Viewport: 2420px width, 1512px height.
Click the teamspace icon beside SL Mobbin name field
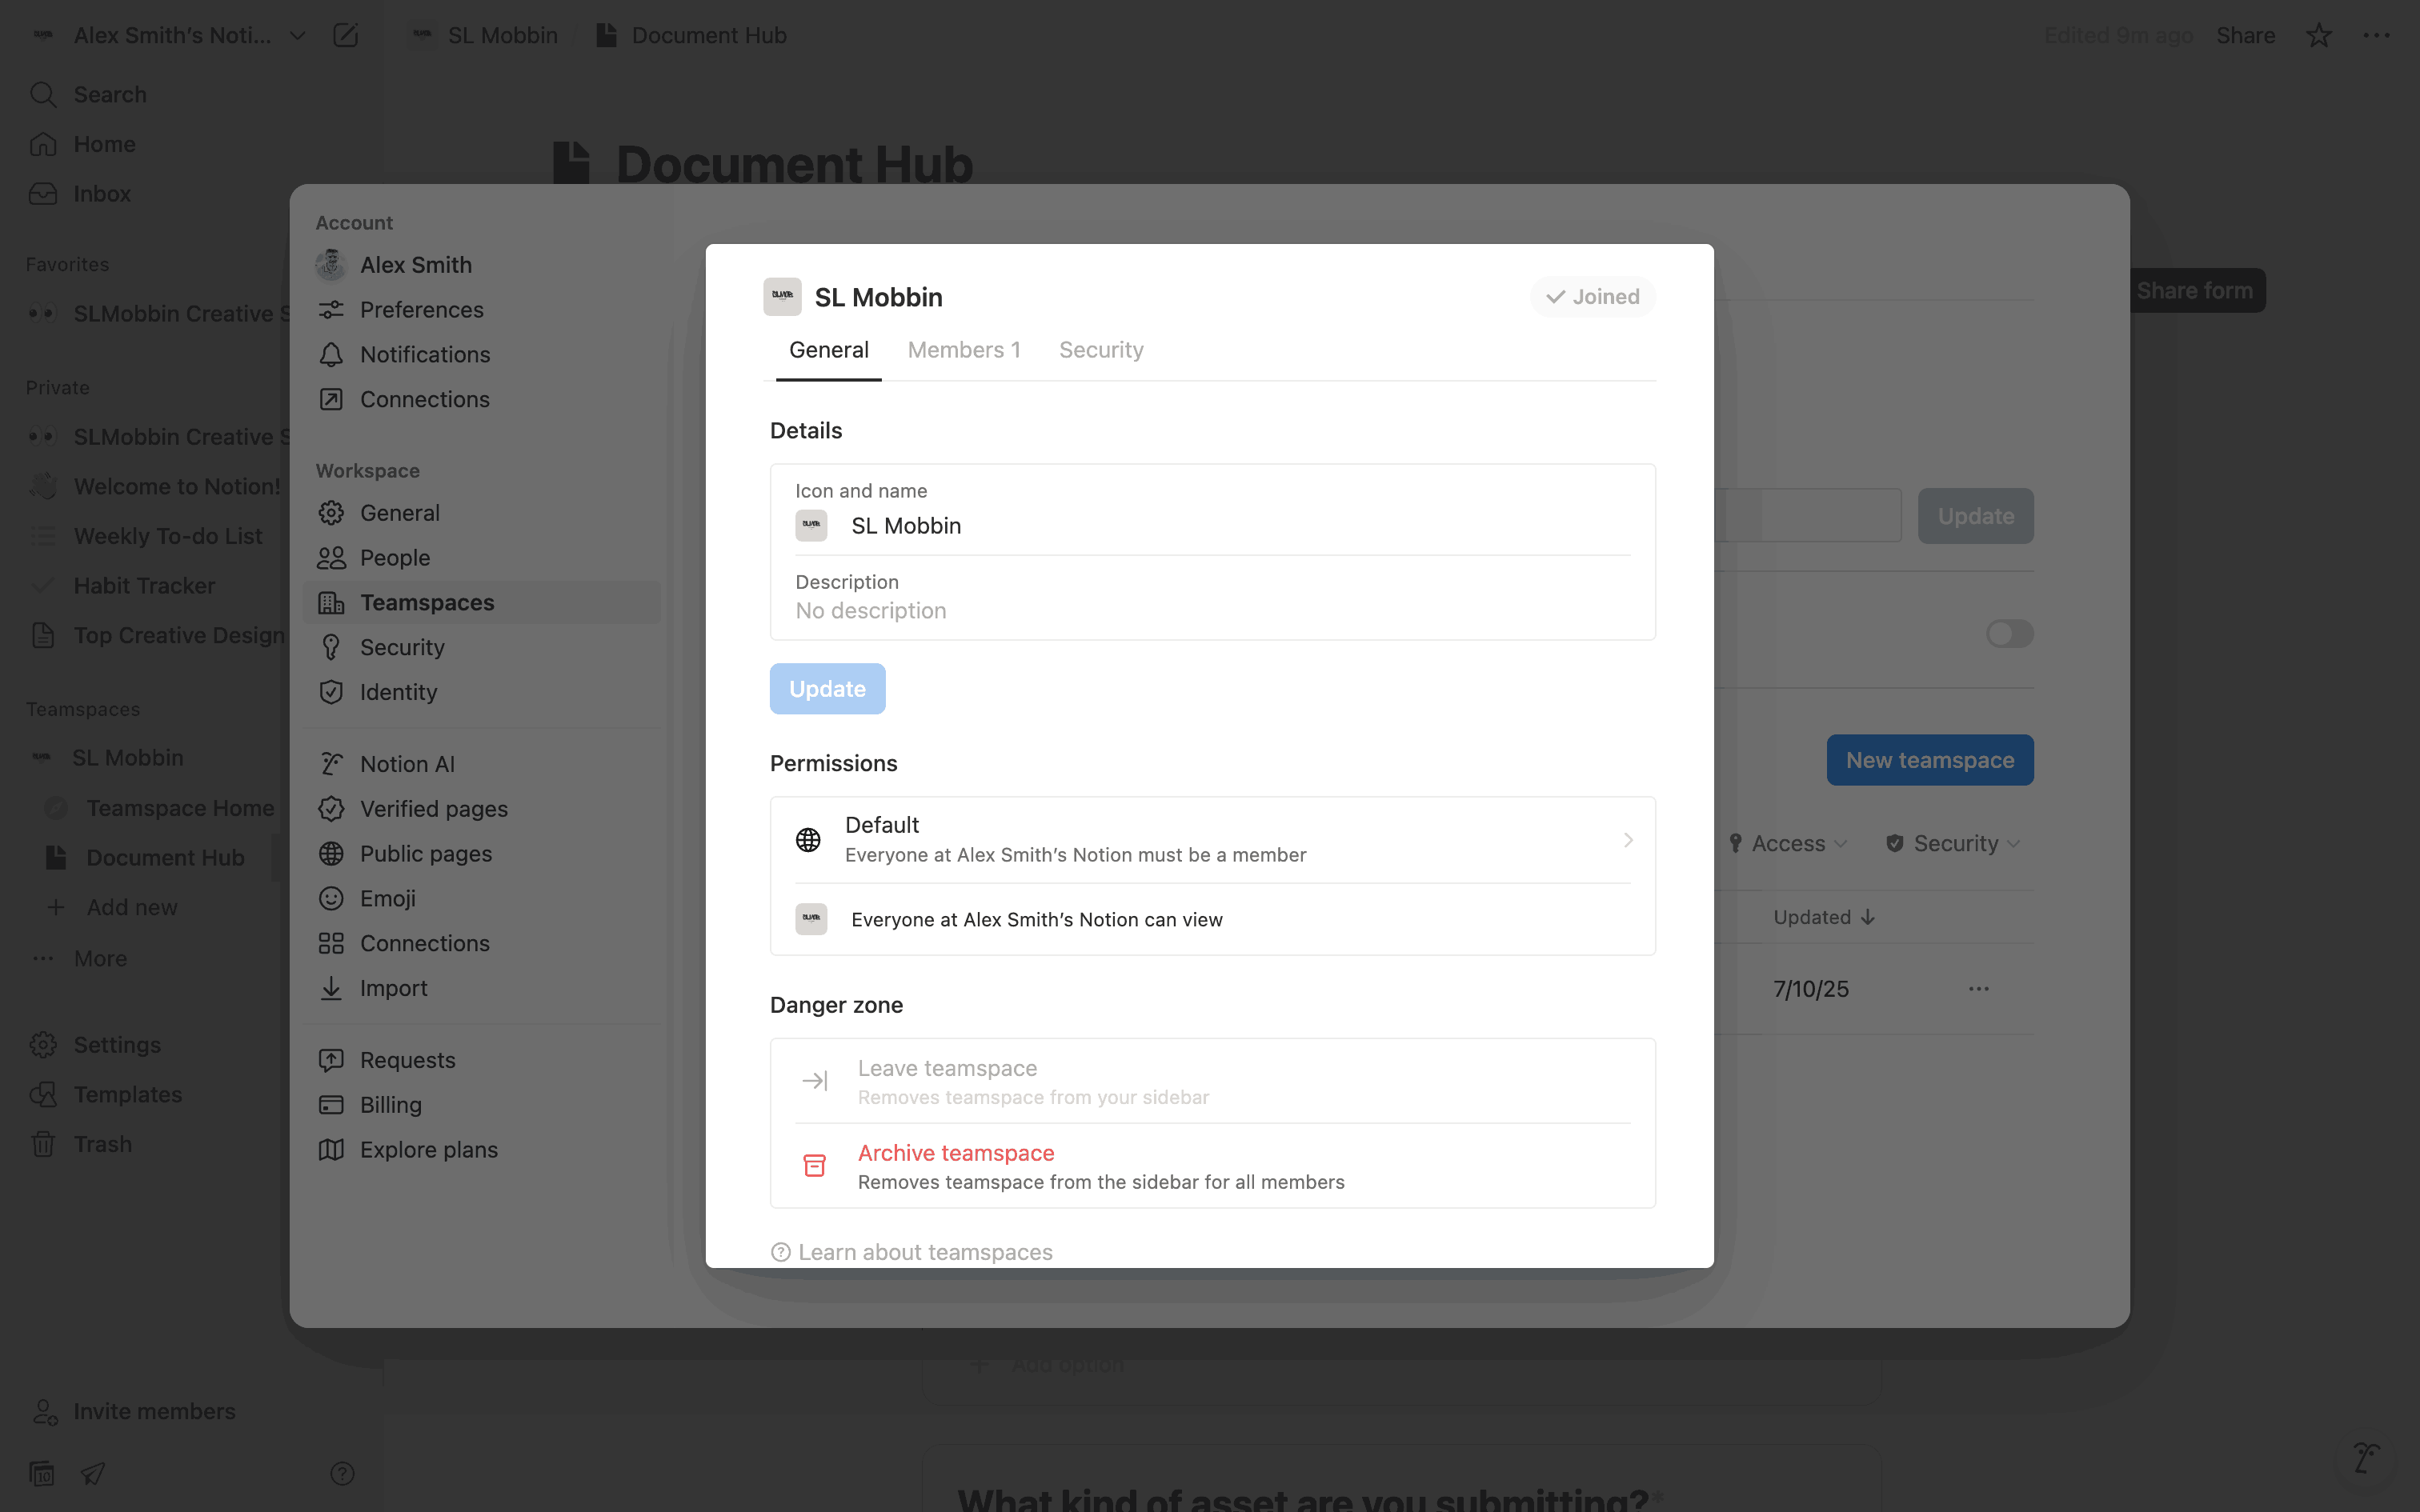point(811,525)
